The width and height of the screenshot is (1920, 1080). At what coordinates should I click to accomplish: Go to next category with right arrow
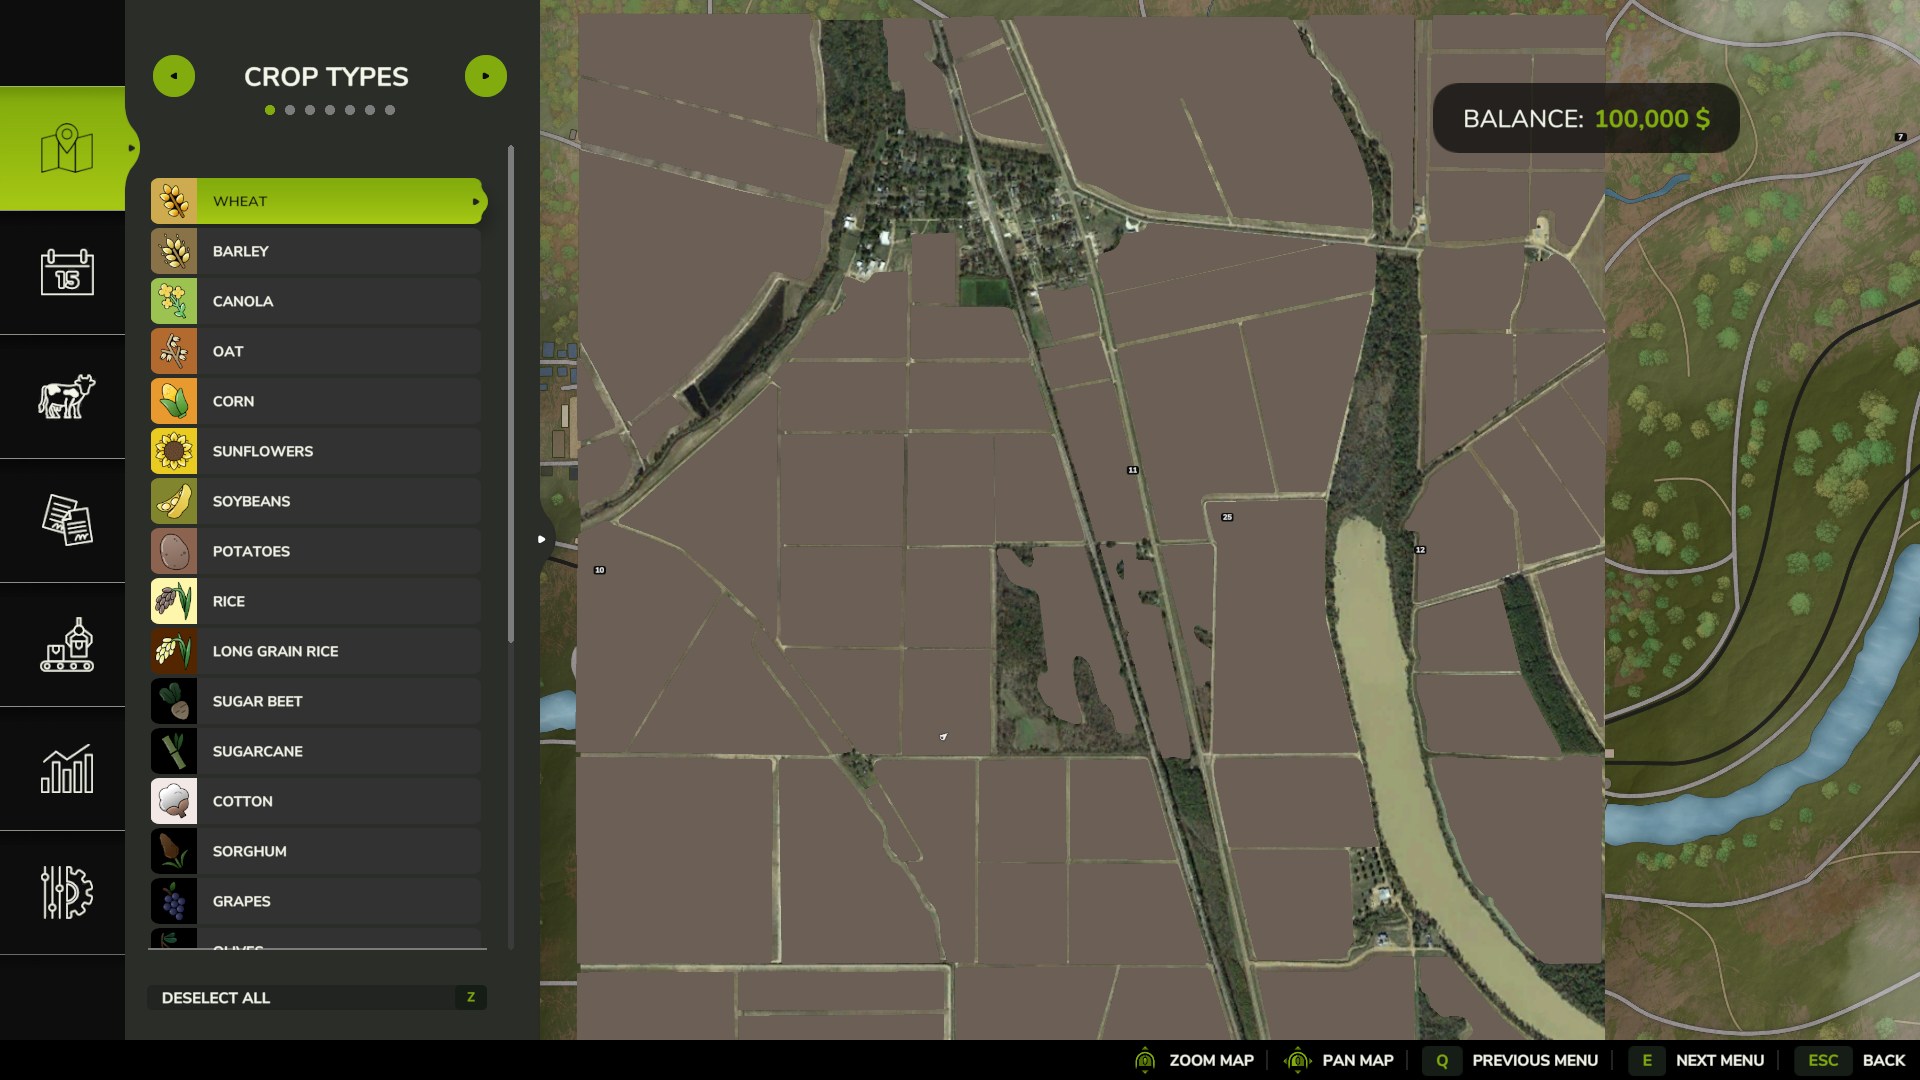[x=486, y=76]
